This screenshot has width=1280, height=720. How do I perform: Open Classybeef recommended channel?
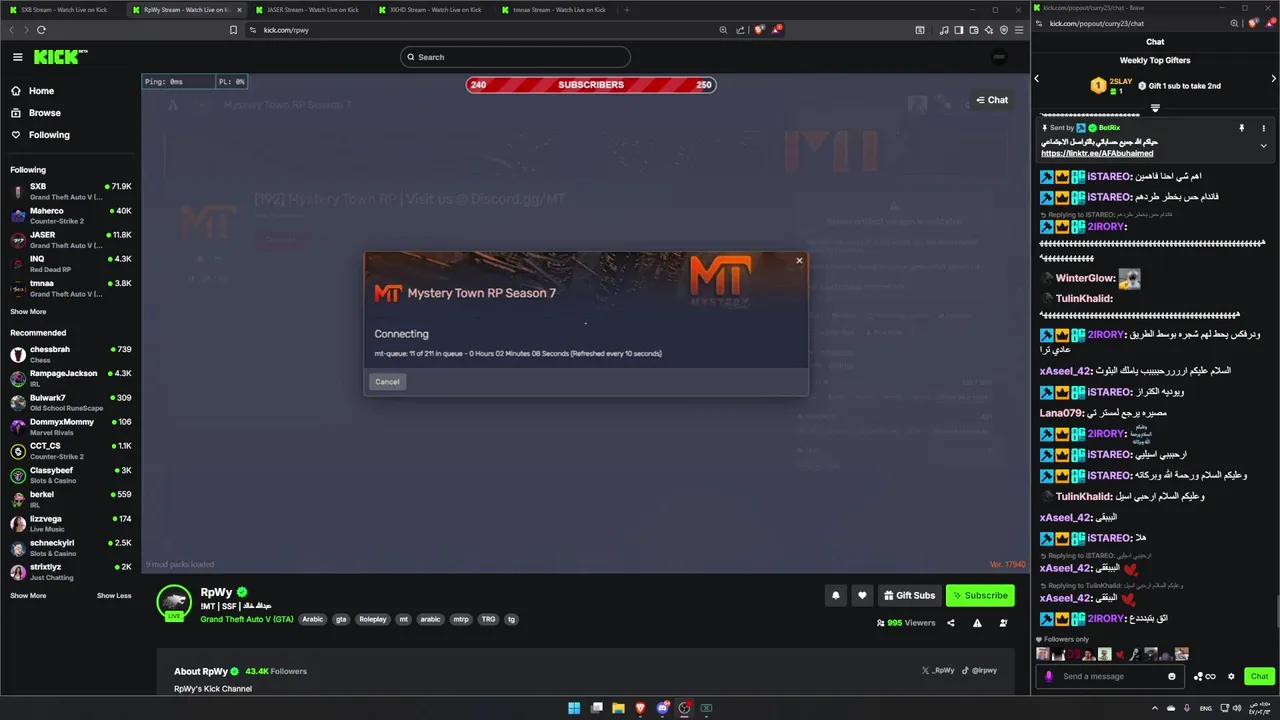coord(70,475)
